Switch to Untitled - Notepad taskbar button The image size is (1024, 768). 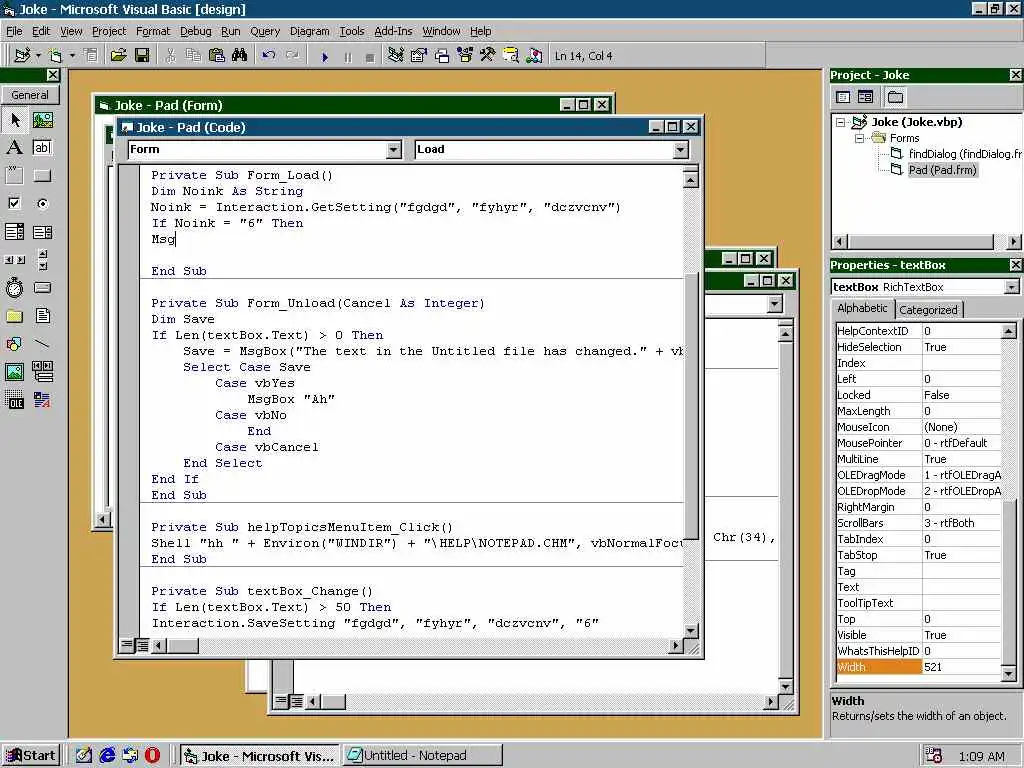coord(422,756)
